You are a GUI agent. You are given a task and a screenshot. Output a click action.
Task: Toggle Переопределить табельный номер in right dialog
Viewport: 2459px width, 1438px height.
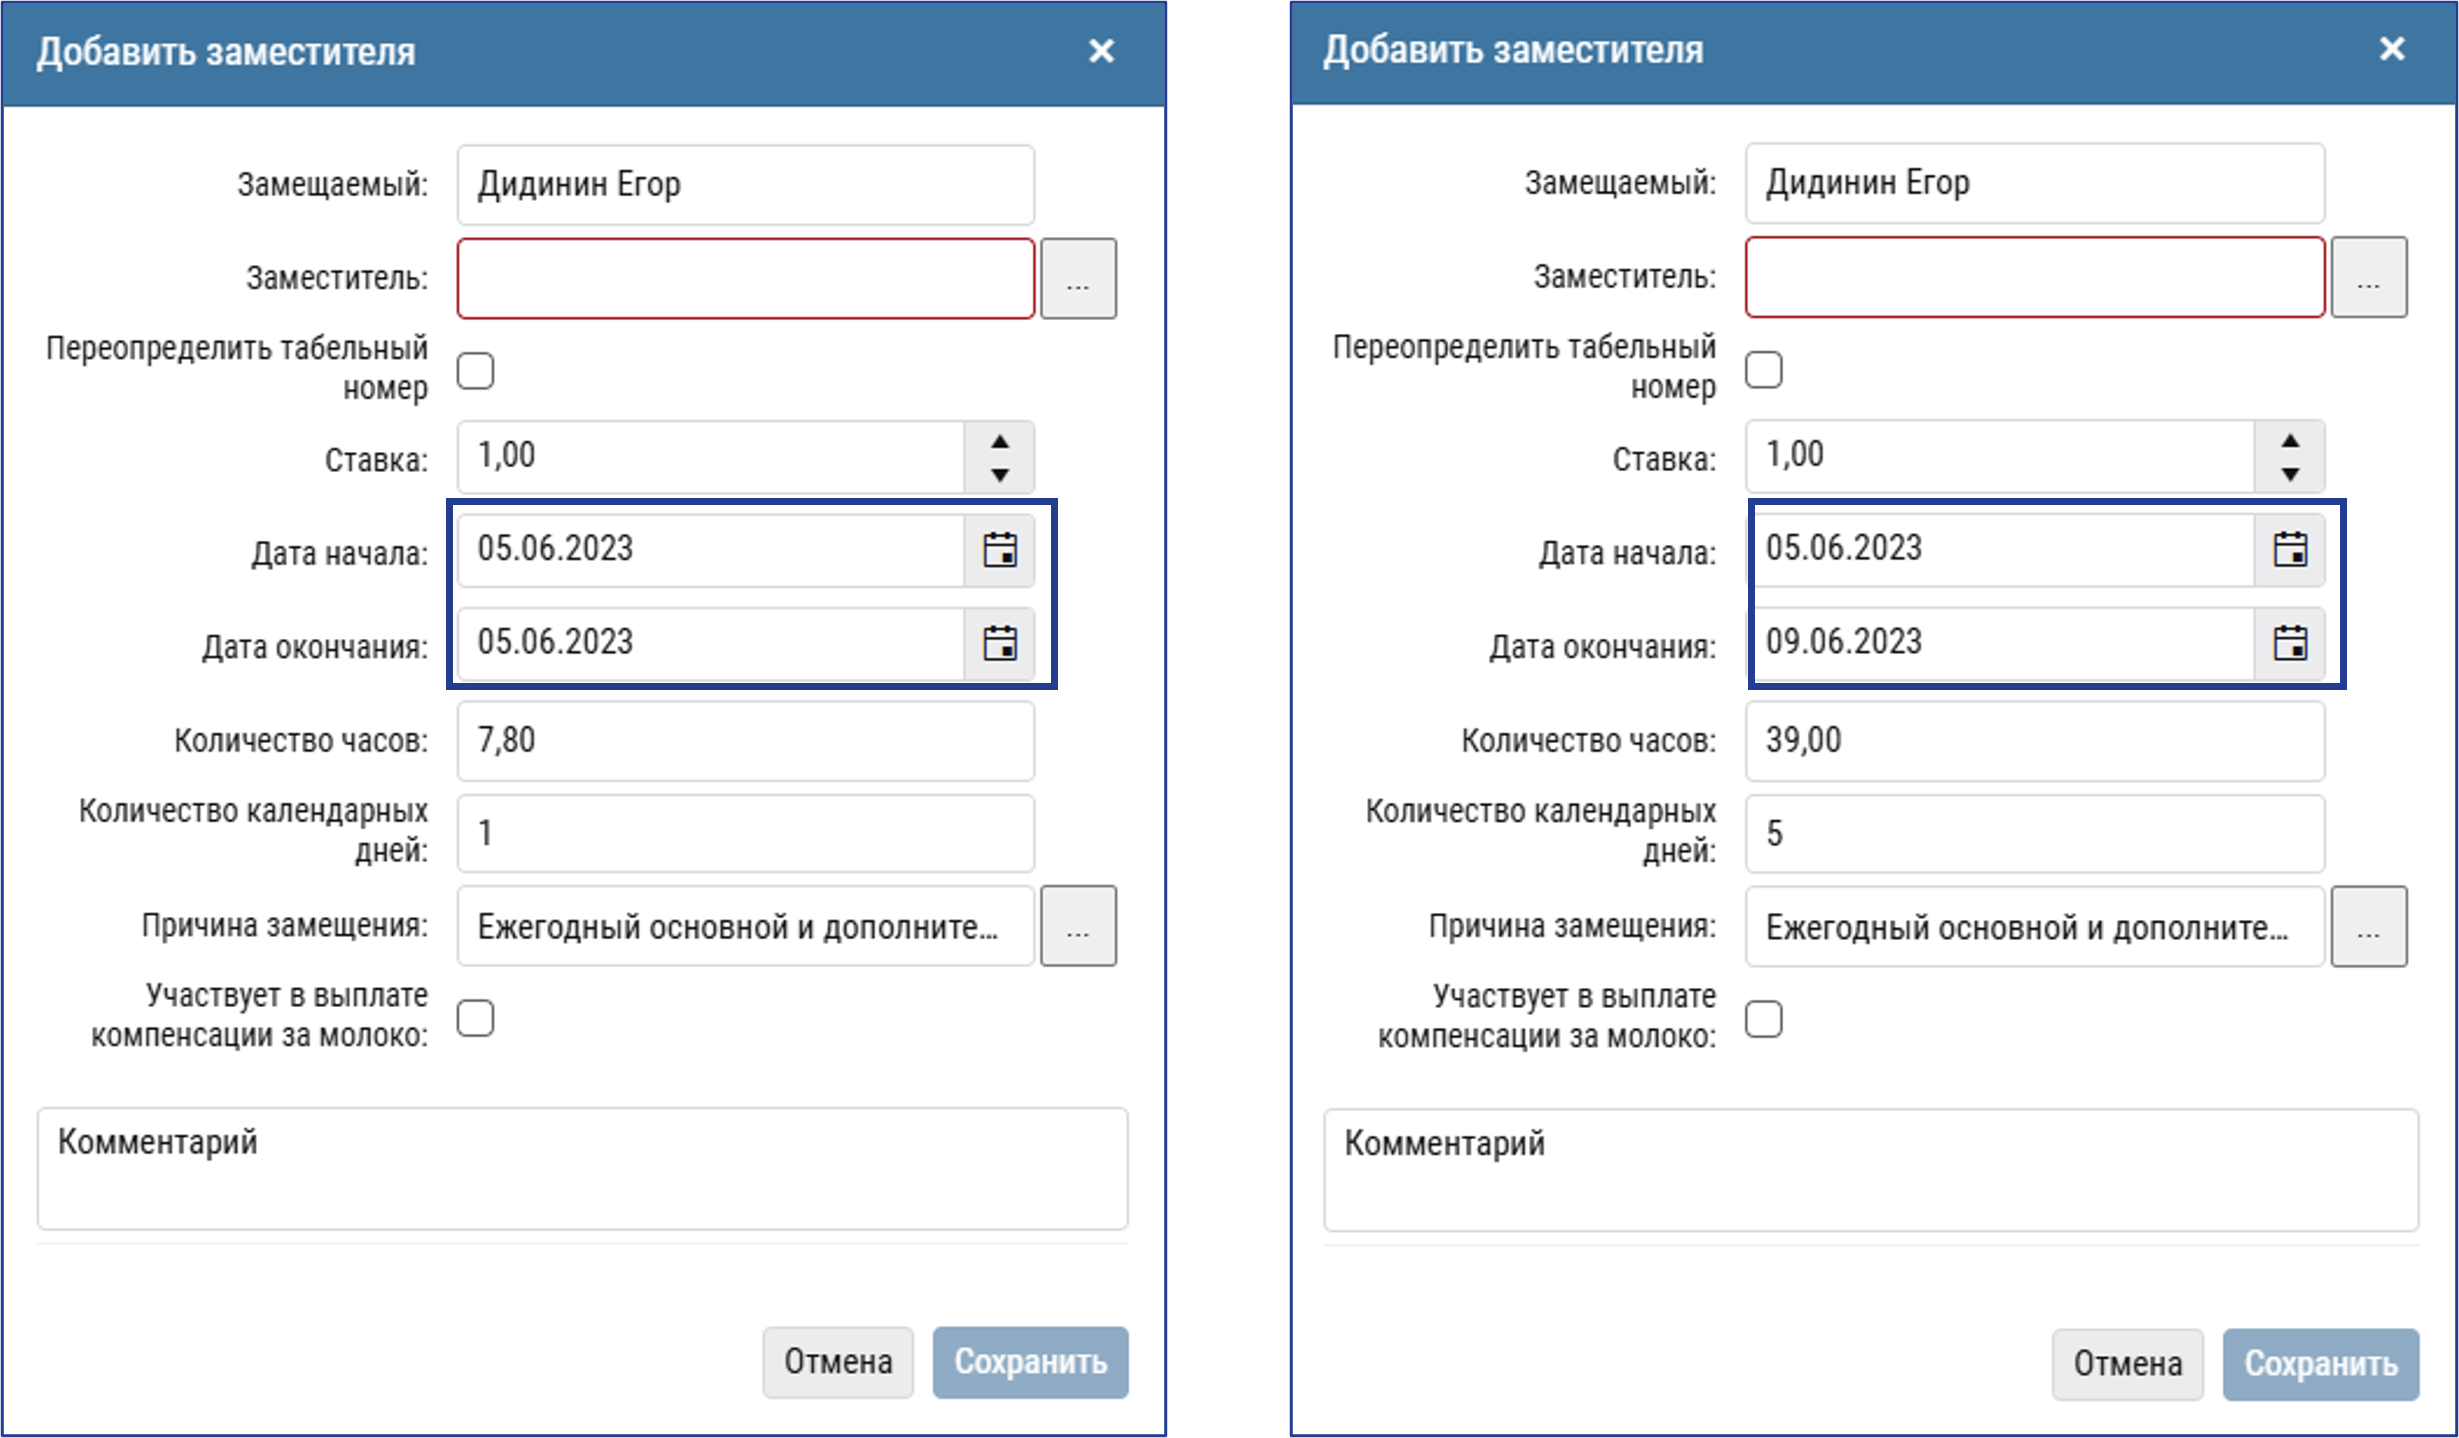point(1764,370)
